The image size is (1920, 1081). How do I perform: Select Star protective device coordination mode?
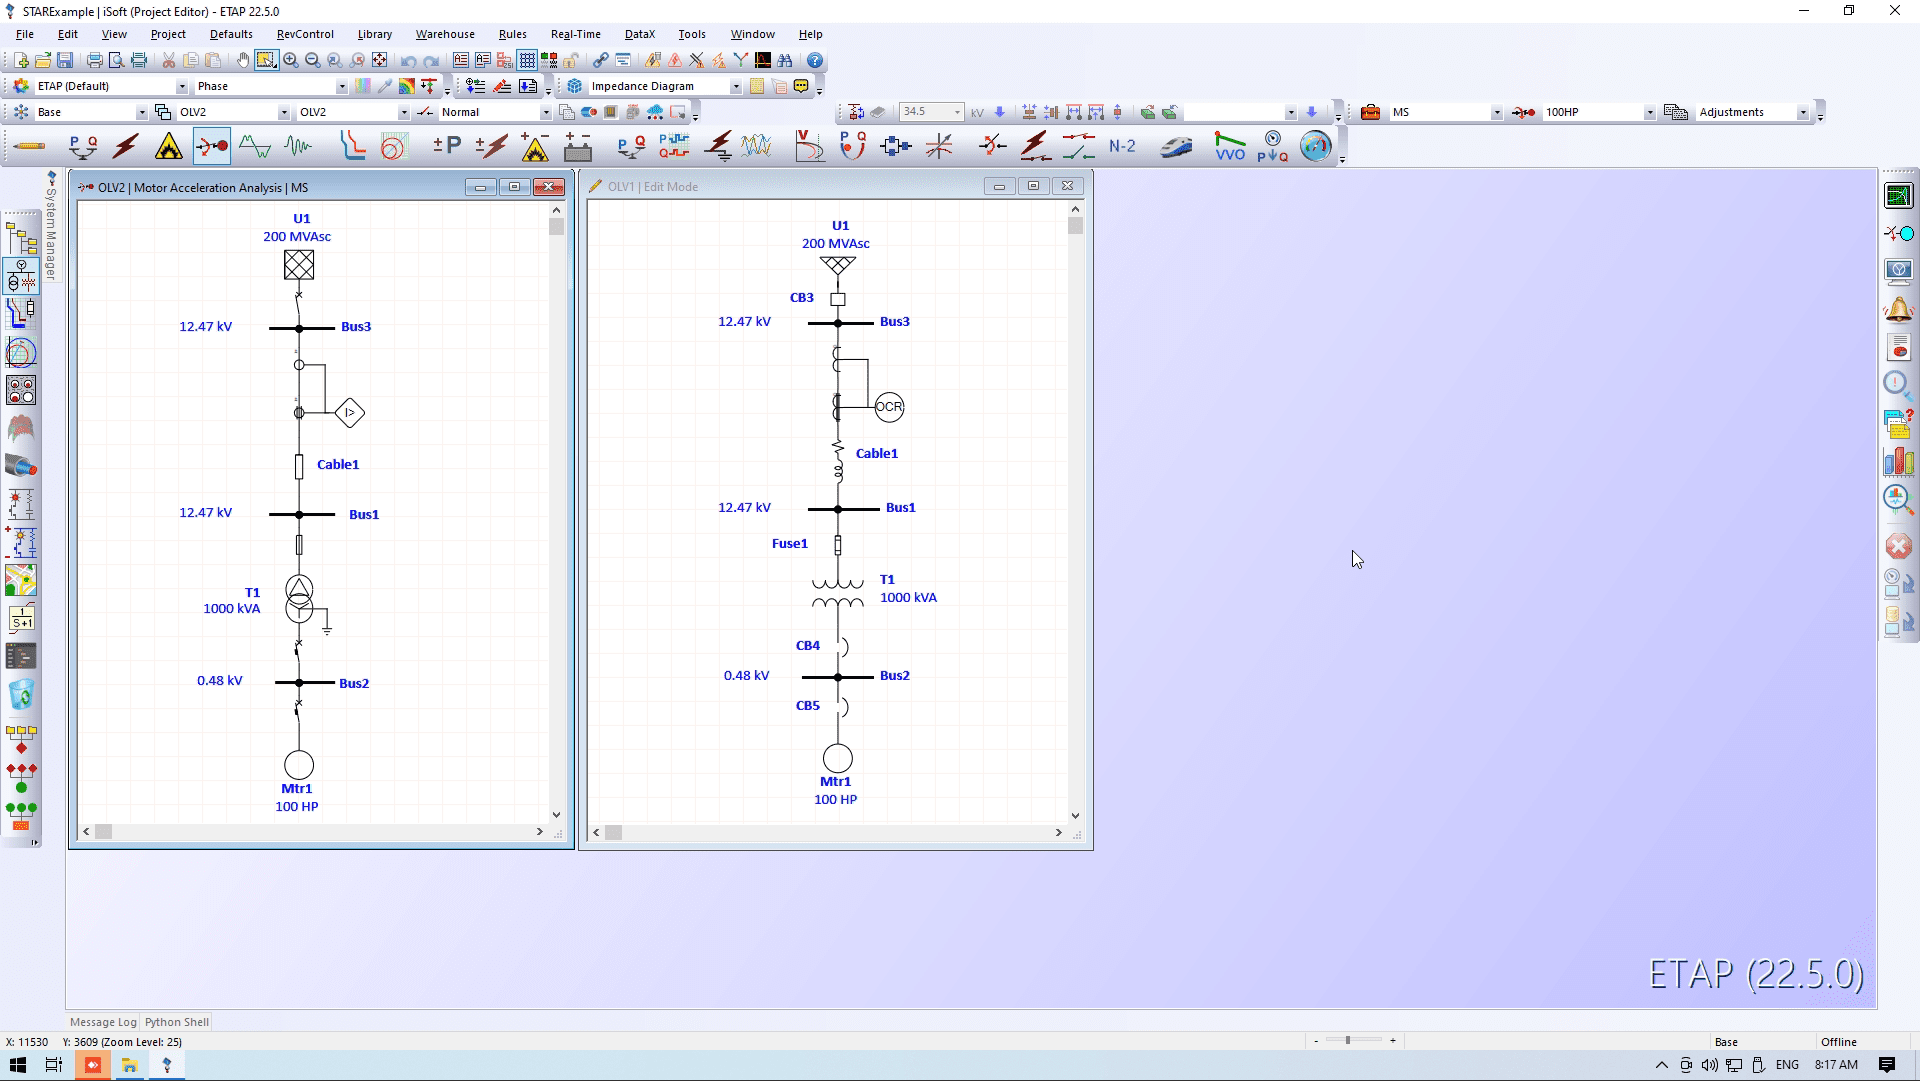tap(352, 147)
